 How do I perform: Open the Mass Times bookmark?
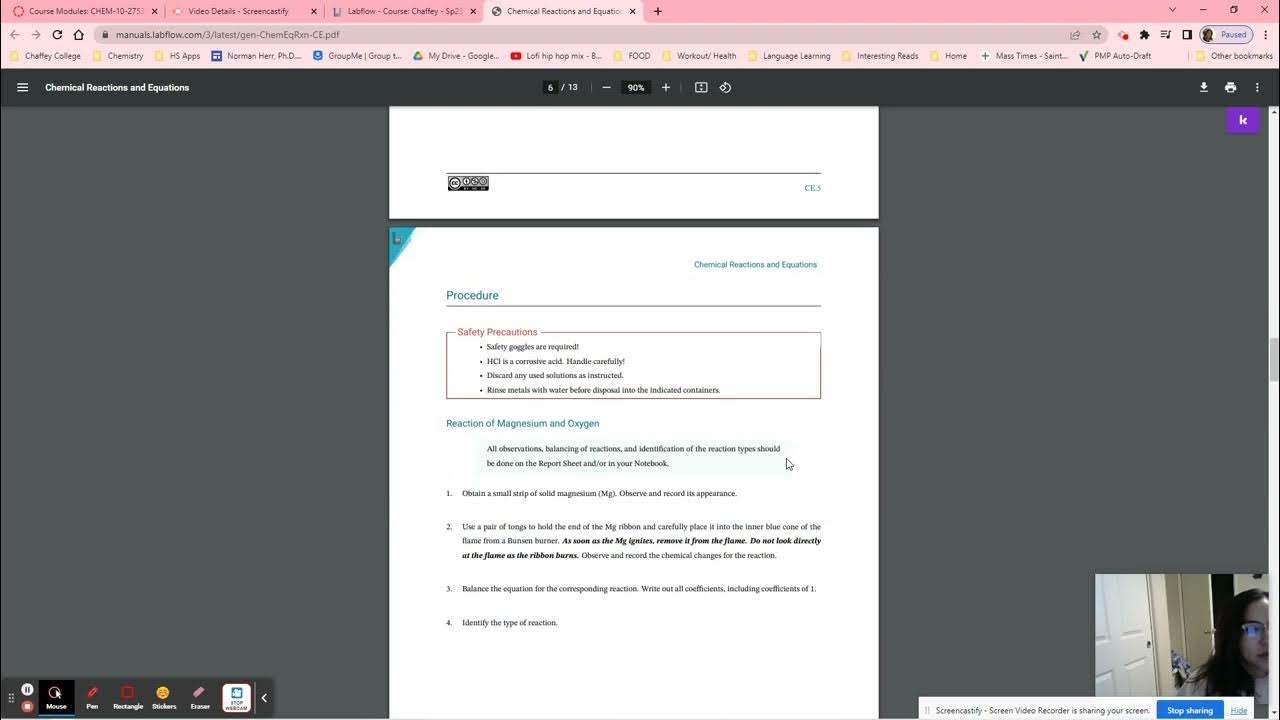click(1024, 56)
